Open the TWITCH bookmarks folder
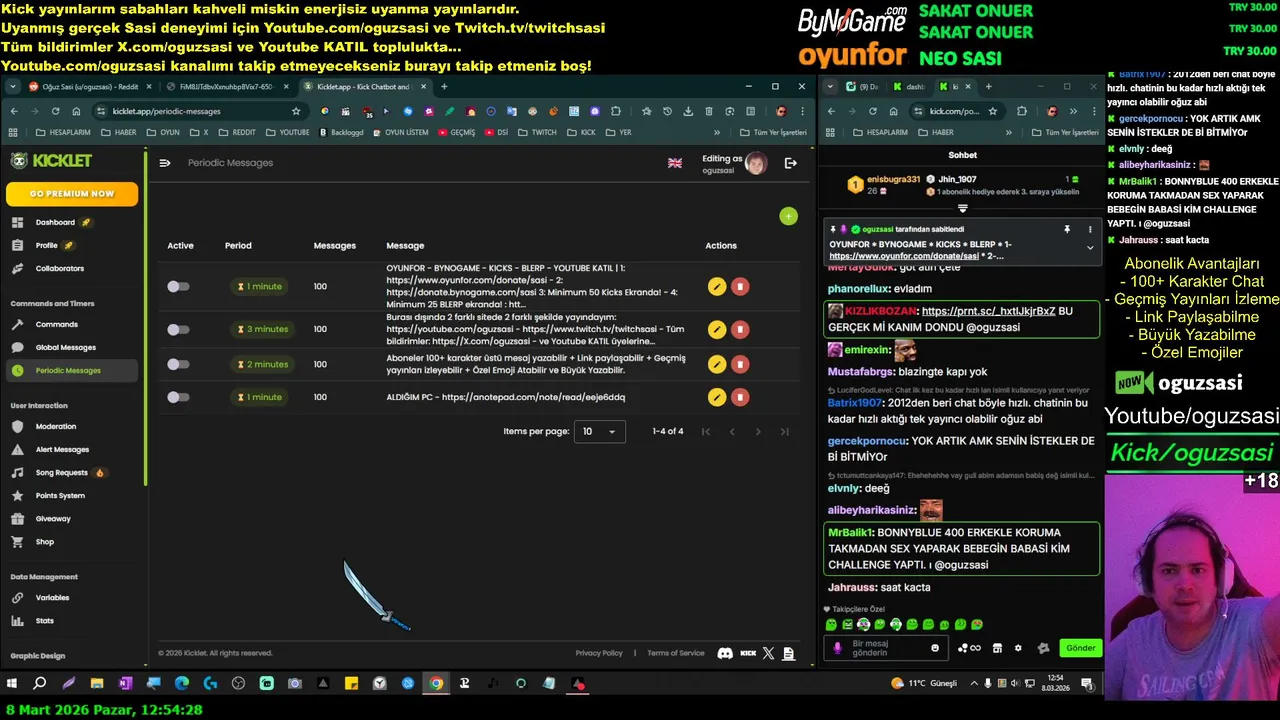1280x720 pixels. [537, 132]
